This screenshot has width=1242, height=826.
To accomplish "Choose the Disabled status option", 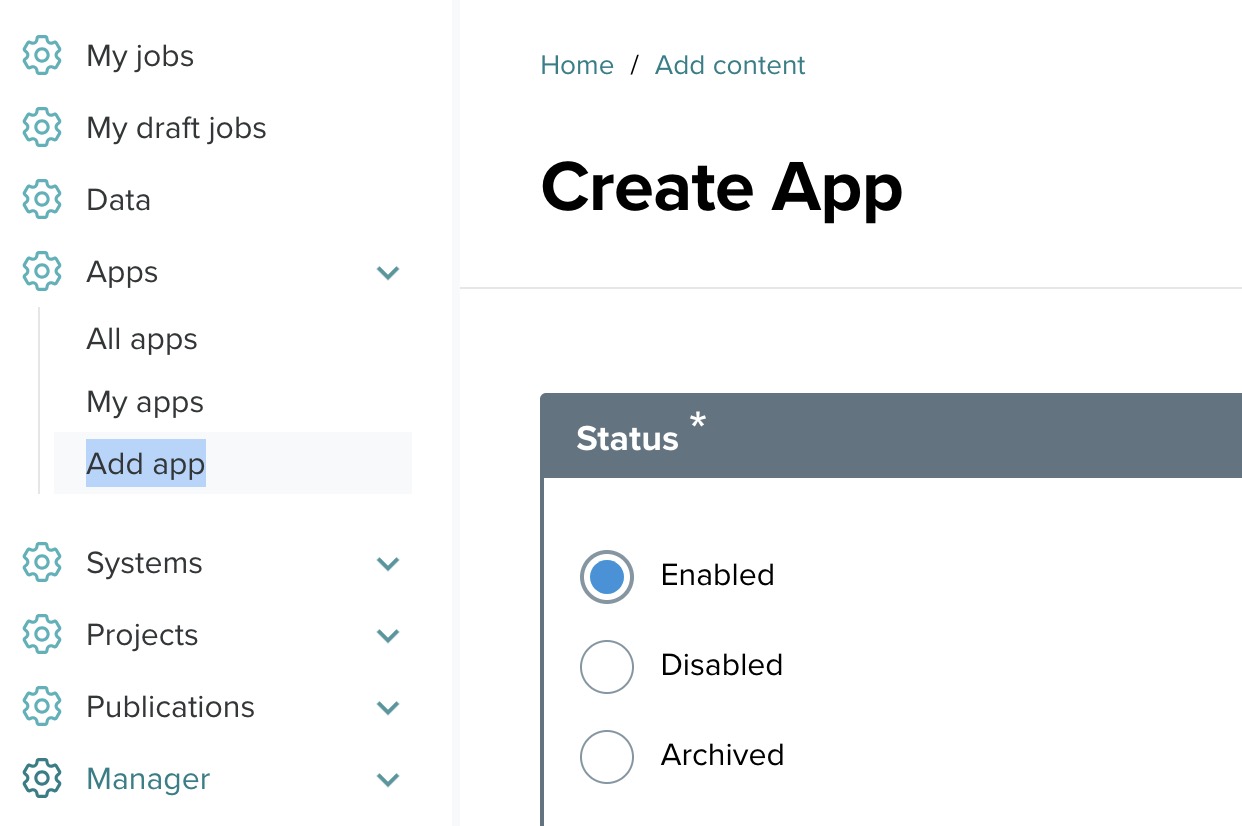I will (607, 667).
